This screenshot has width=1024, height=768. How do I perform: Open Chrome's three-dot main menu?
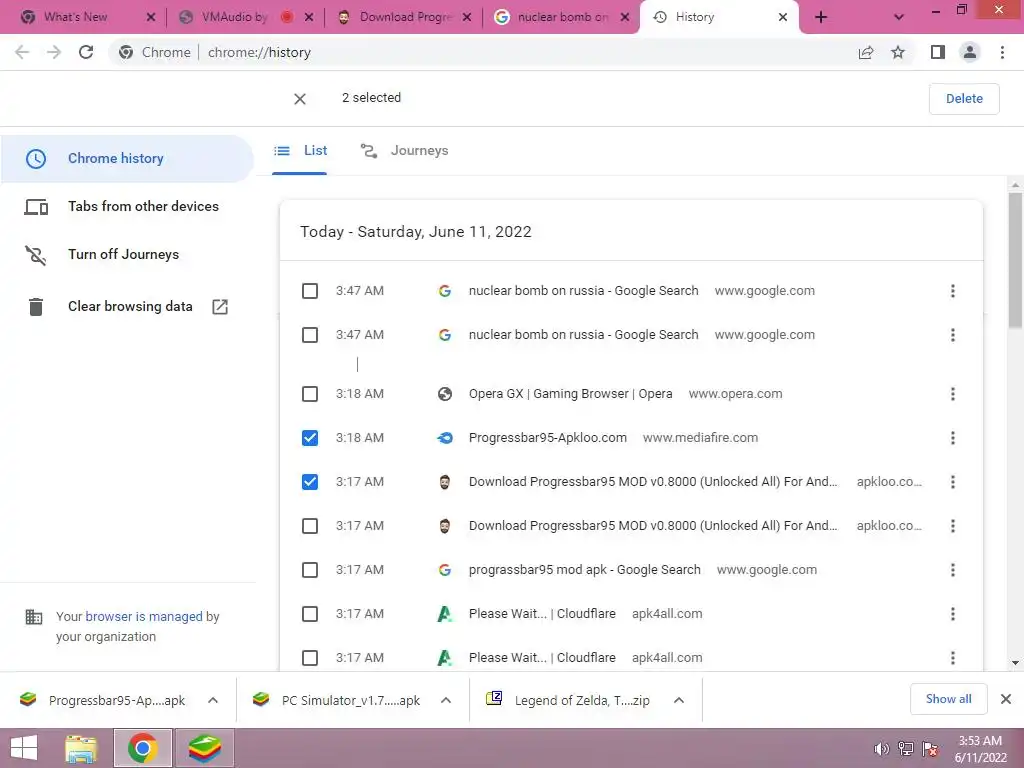point(1002,52)
